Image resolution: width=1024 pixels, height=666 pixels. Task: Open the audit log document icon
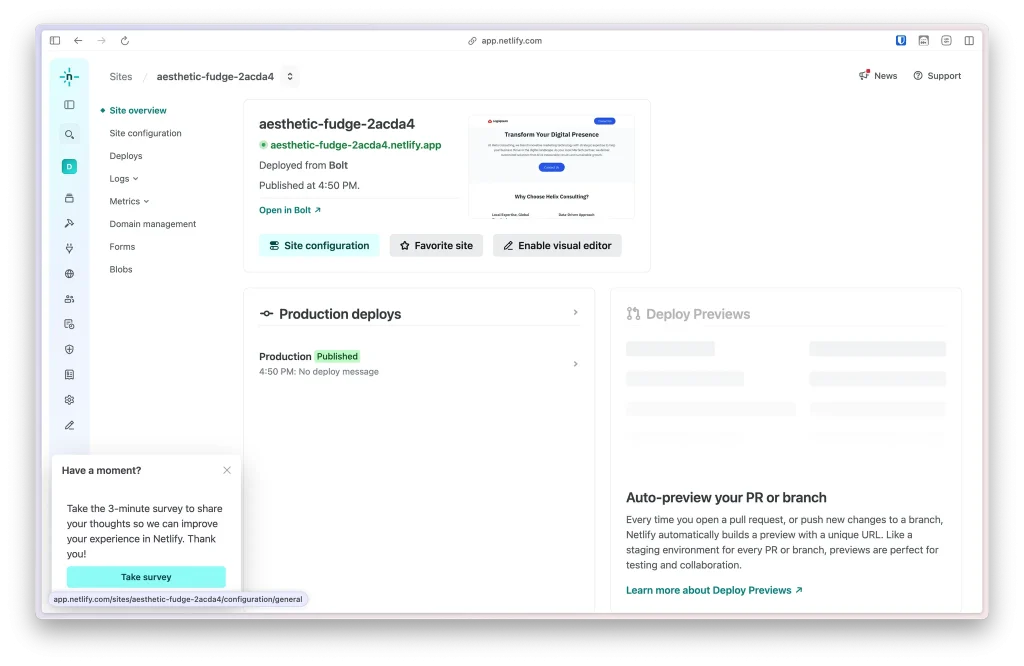pyautogui.click(x=69, y=324)
